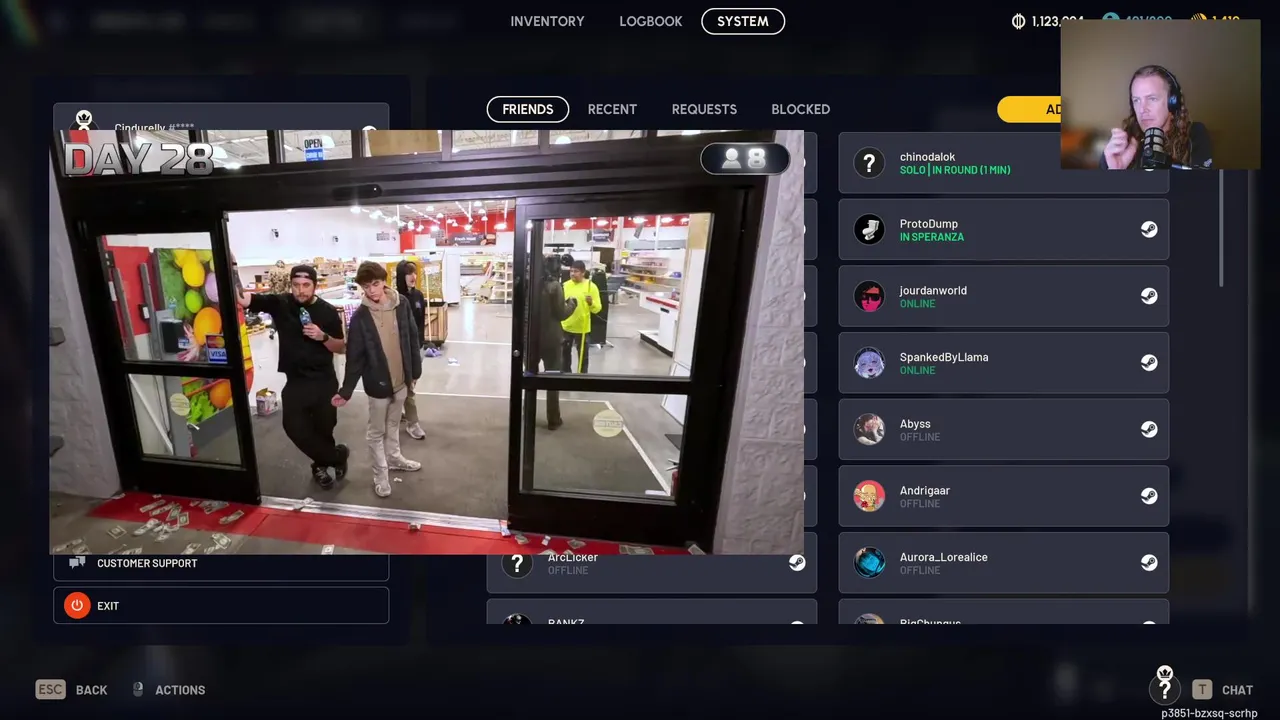Viewport: 1280px width, 720px height.
Task: Click the friends list scrollbar
Action: tap(1222, 228)
